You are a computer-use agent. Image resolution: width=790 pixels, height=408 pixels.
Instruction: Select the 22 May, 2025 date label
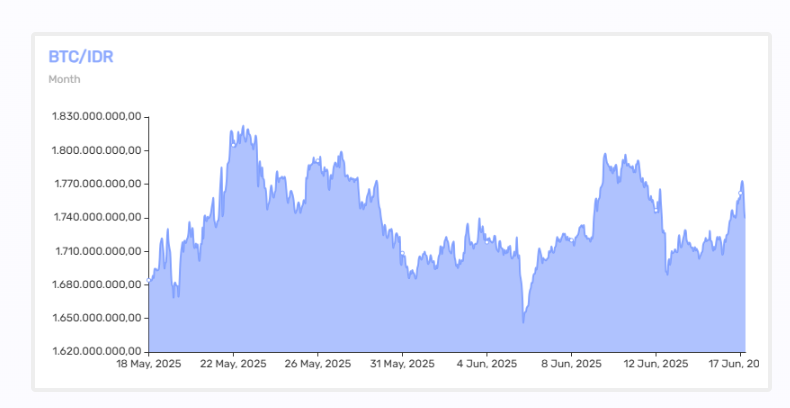coord(233,363)
